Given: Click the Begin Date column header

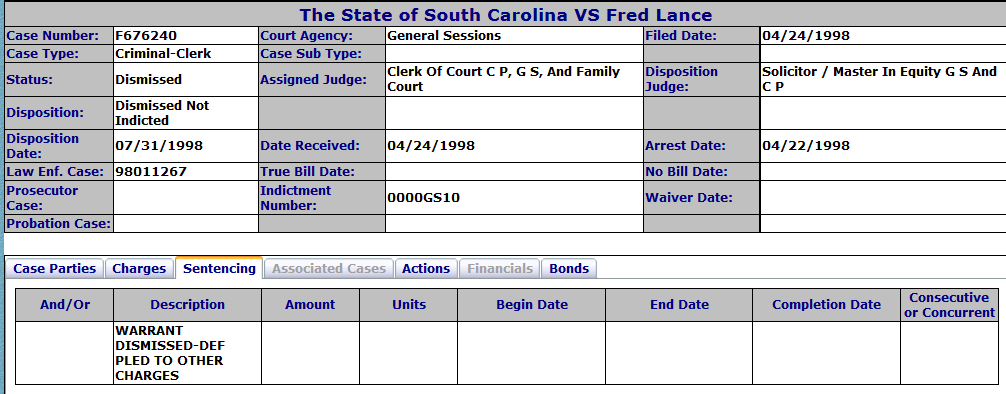Looking at the screenshot, I should [x=532, y=305].
